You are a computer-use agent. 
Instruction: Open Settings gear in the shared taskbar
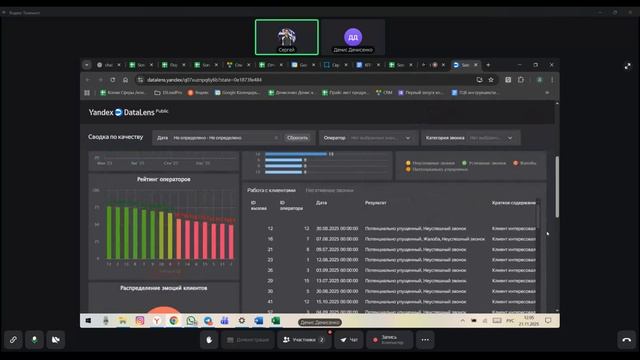click(242, 321)
